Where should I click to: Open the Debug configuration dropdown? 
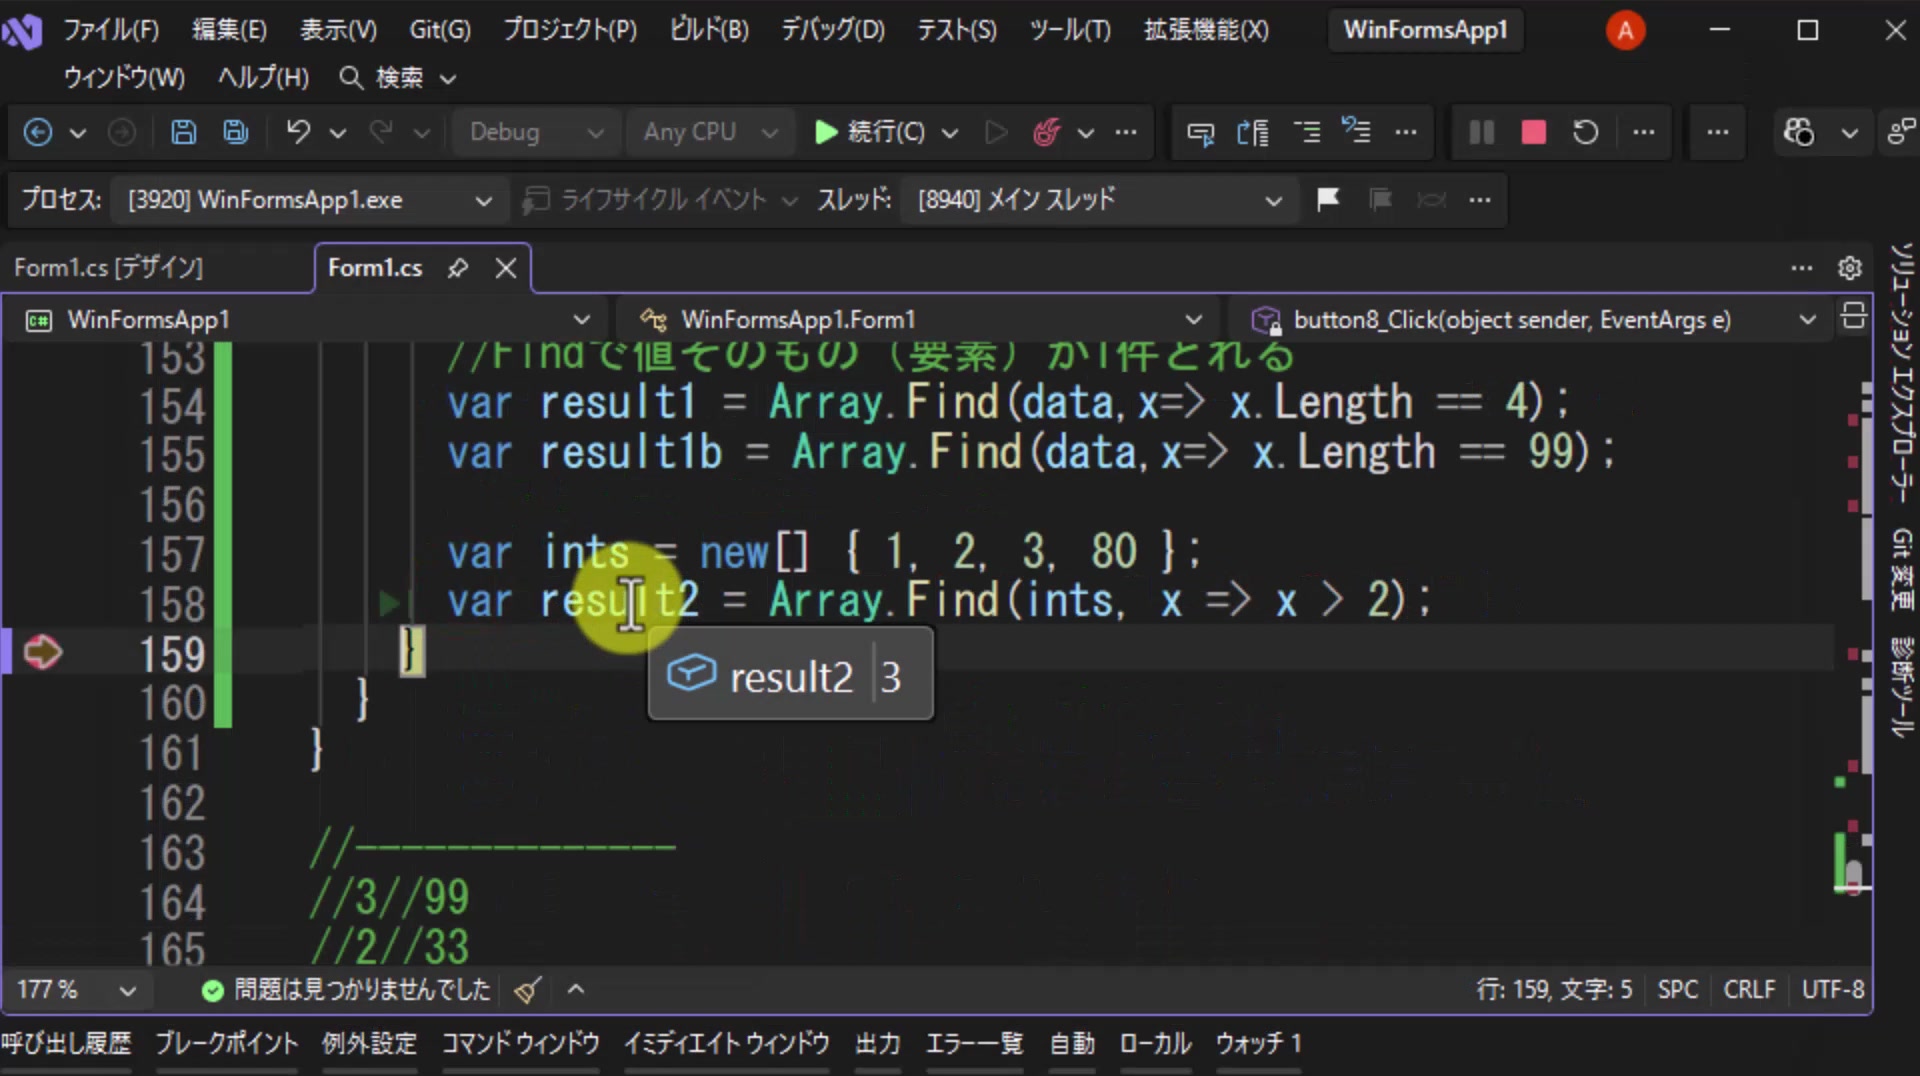[536, 132]
